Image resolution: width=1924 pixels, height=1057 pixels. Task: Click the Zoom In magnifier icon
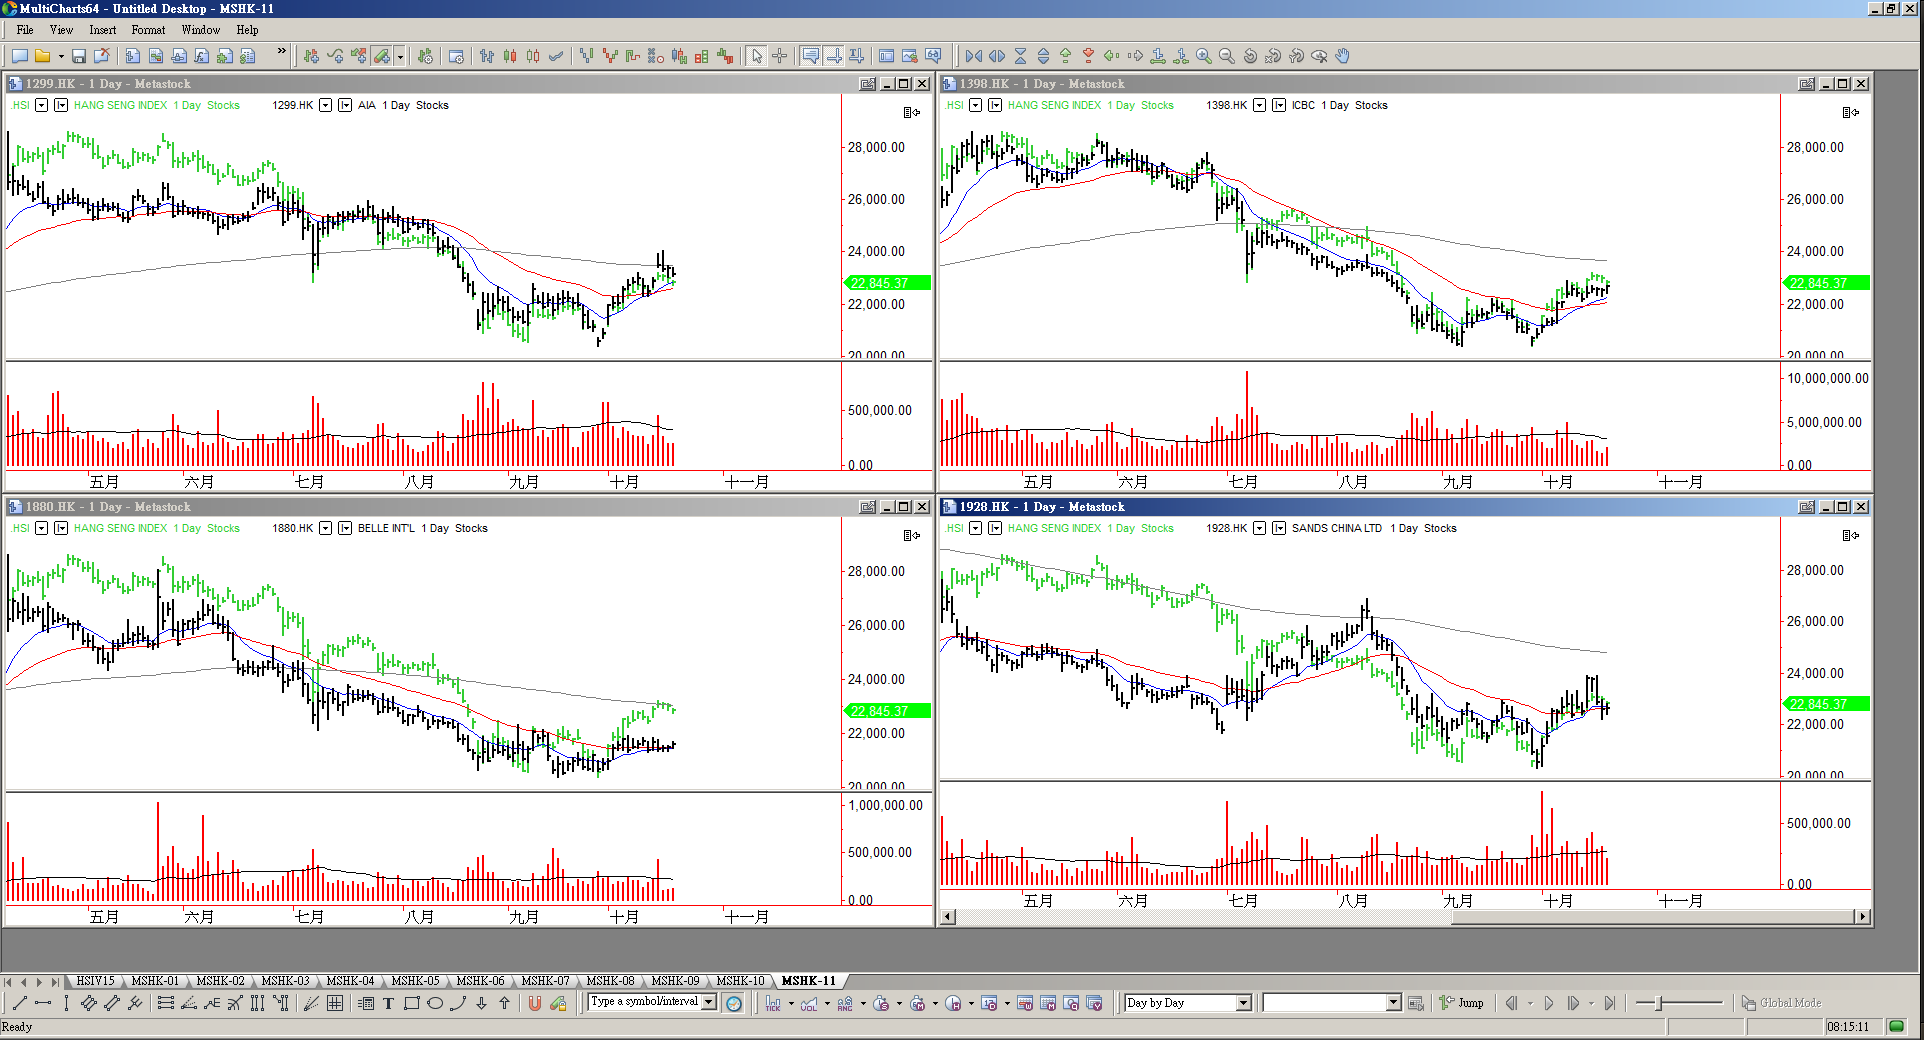click(x=1204, y=56)
